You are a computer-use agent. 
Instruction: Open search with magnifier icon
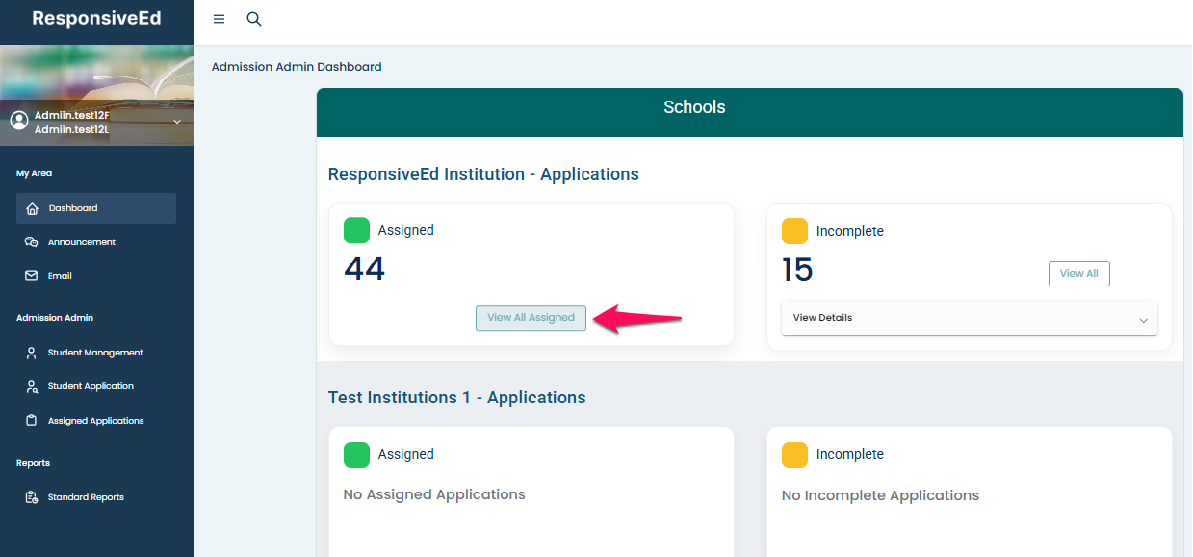[254, 19]
